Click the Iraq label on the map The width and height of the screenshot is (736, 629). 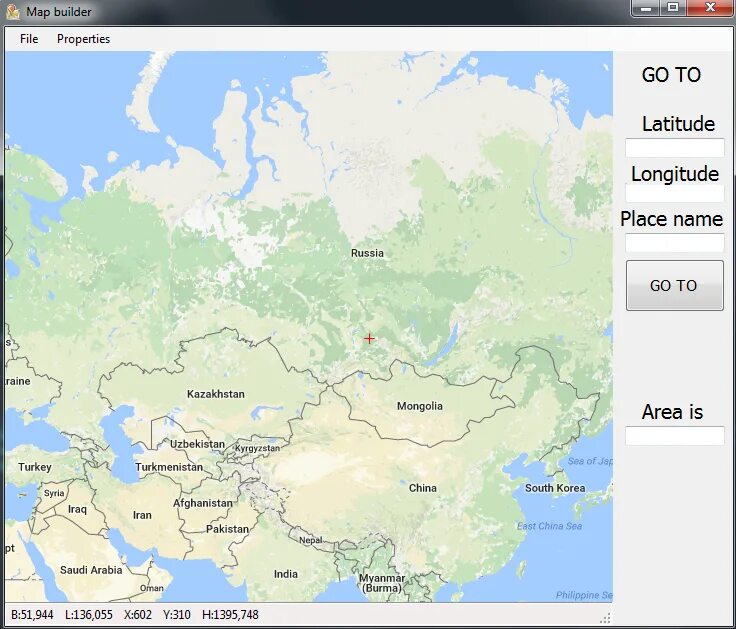pyautogui.click(x=77, y=509)
